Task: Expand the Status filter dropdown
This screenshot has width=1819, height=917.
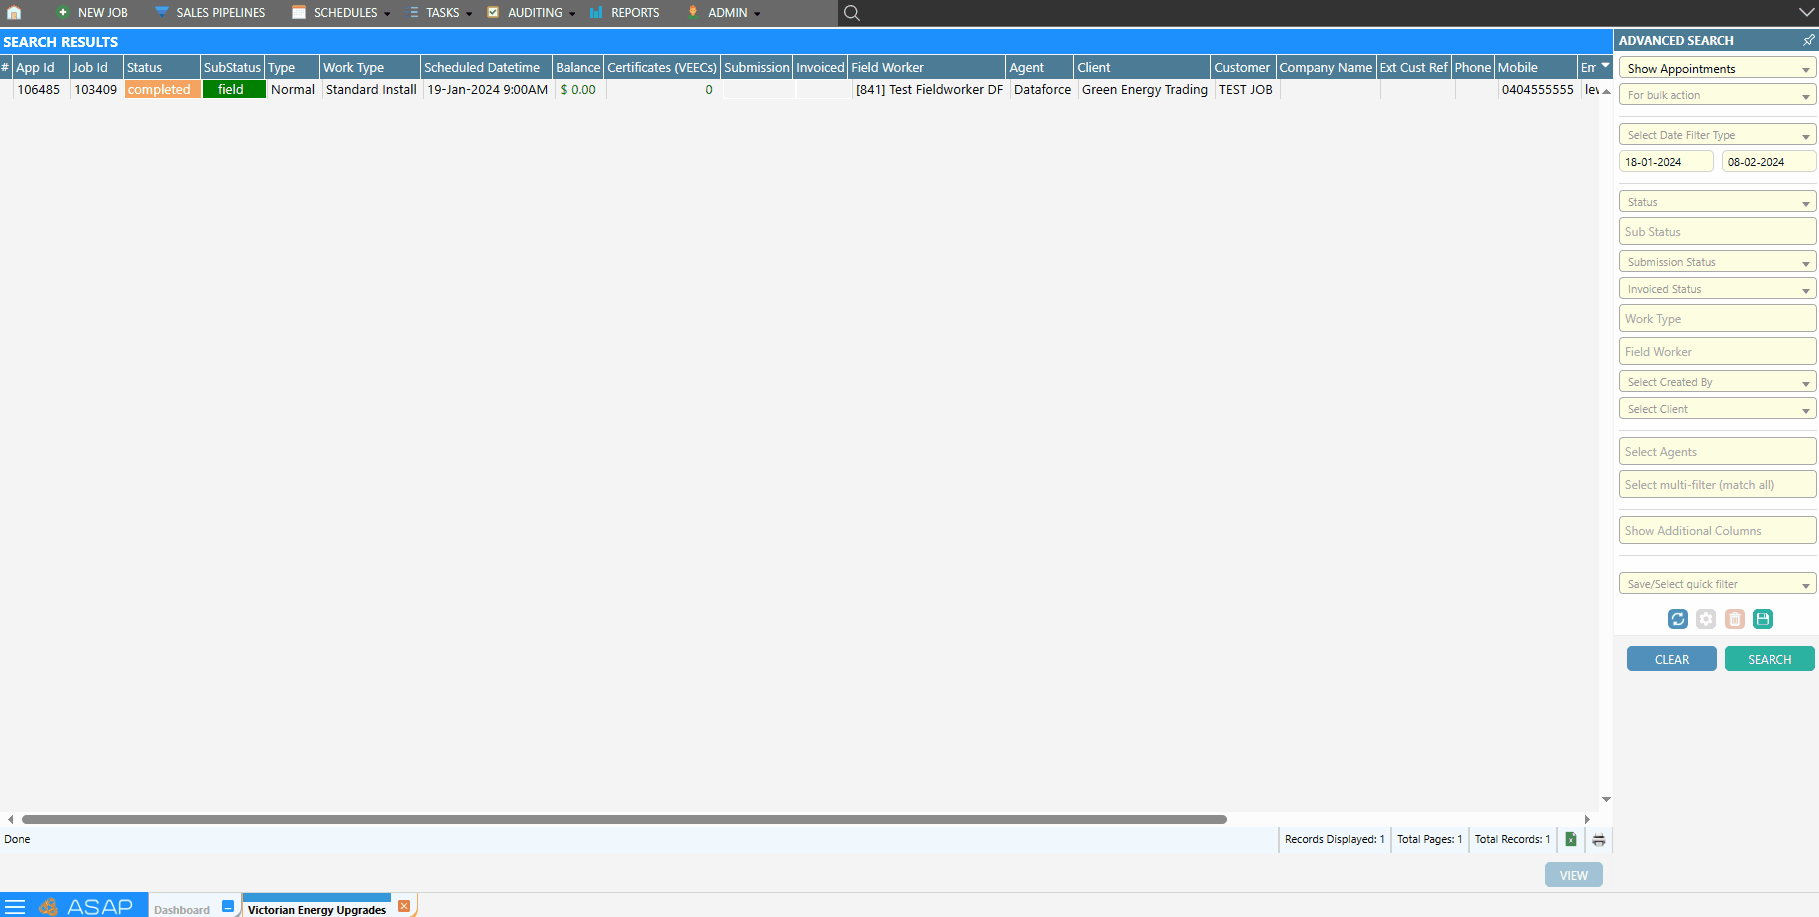Action: (1716, 202)
